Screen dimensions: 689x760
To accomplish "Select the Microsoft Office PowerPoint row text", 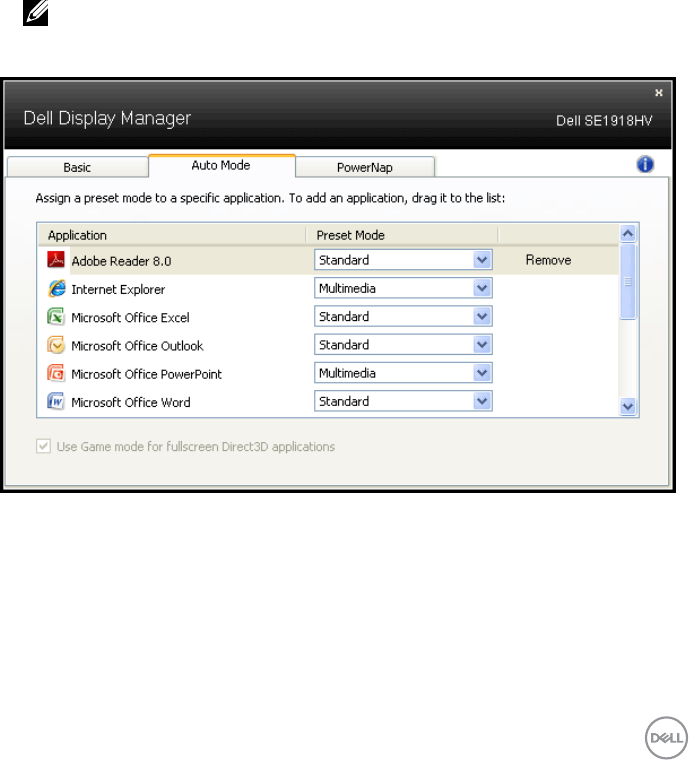I will click(x=146, y=374).
